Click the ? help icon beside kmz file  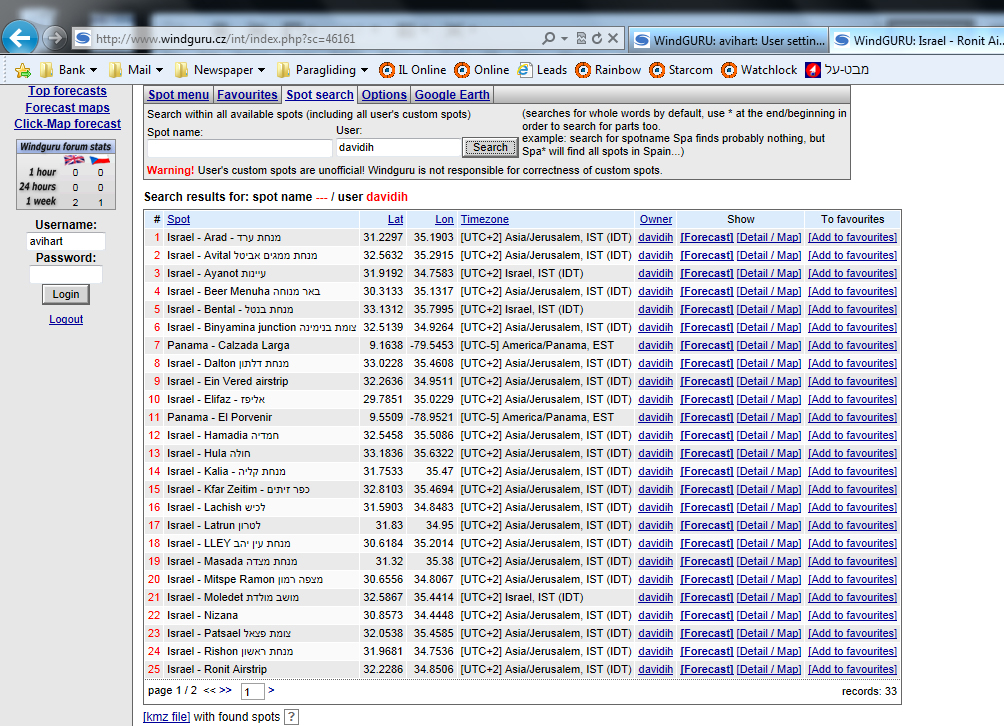pyautogui.click(x=291, y=717)
